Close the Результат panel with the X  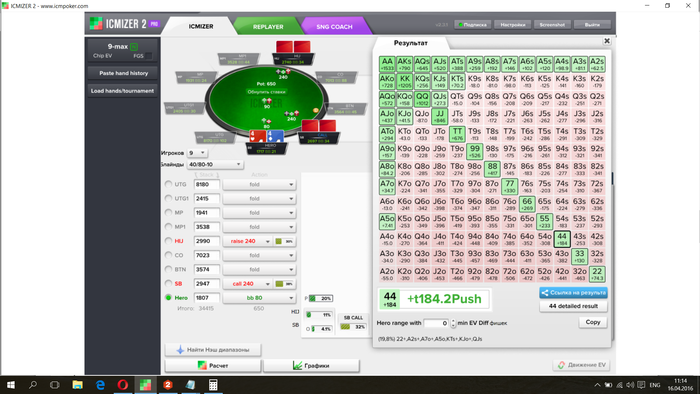(x=607, y=41)
